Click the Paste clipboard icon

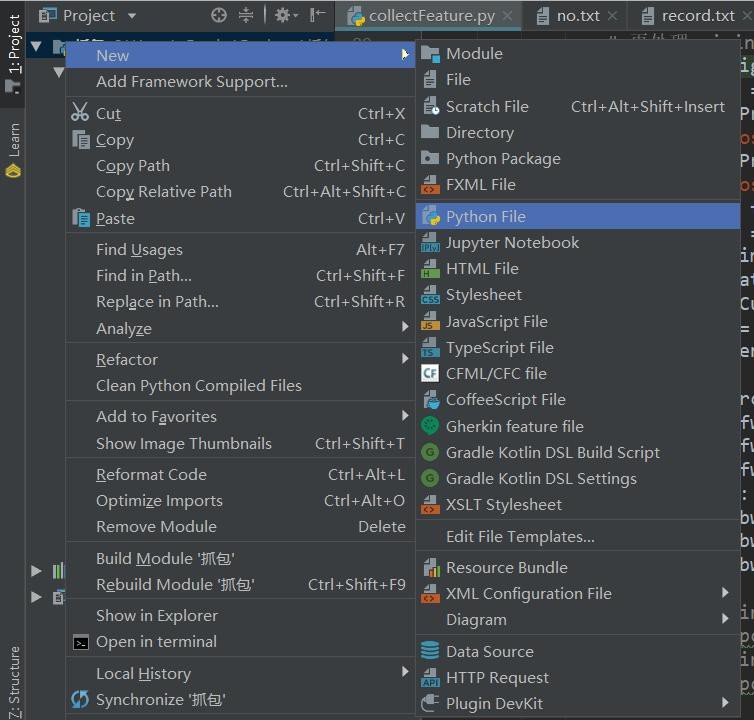(x=81, y=217)
